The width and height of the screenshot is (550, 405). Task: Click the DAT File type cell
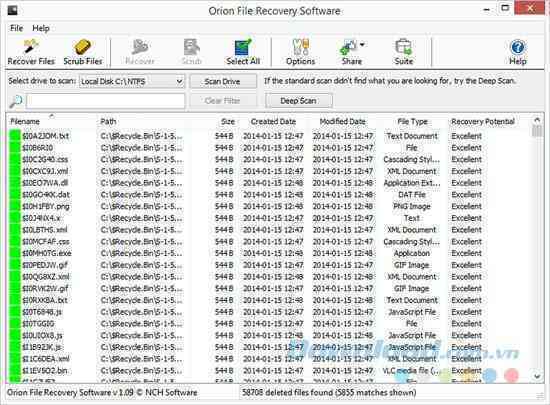tap(412, 195)
